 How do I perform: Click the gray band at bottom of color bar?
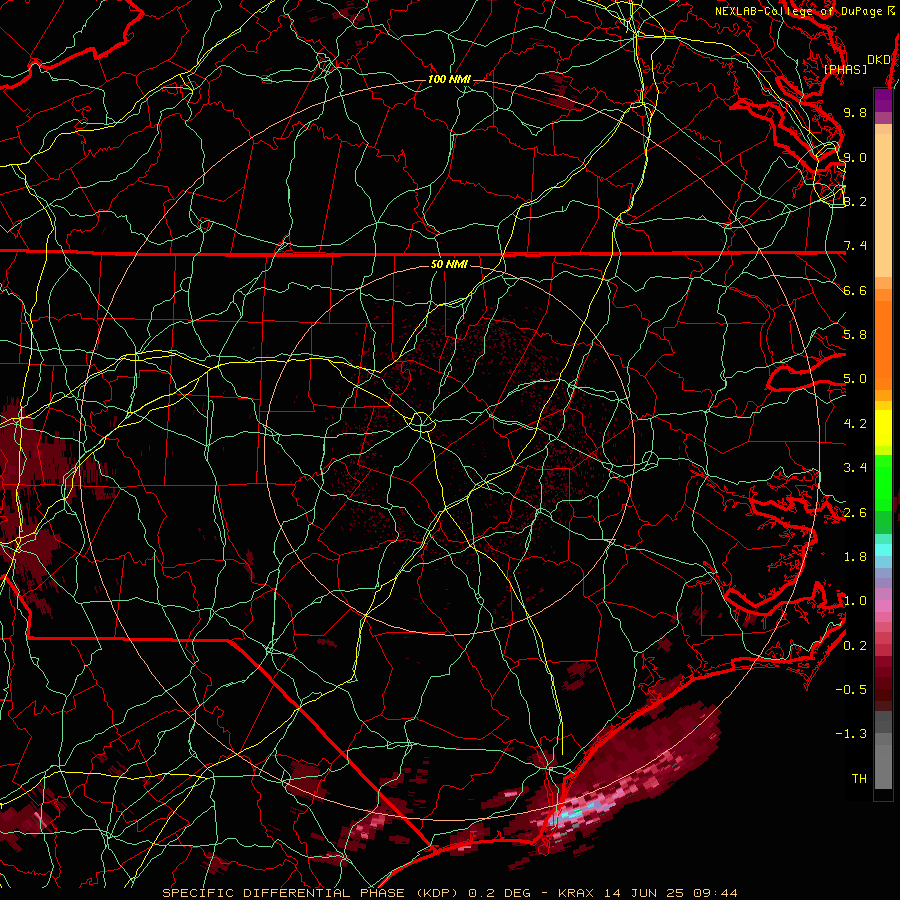point(883,750)
